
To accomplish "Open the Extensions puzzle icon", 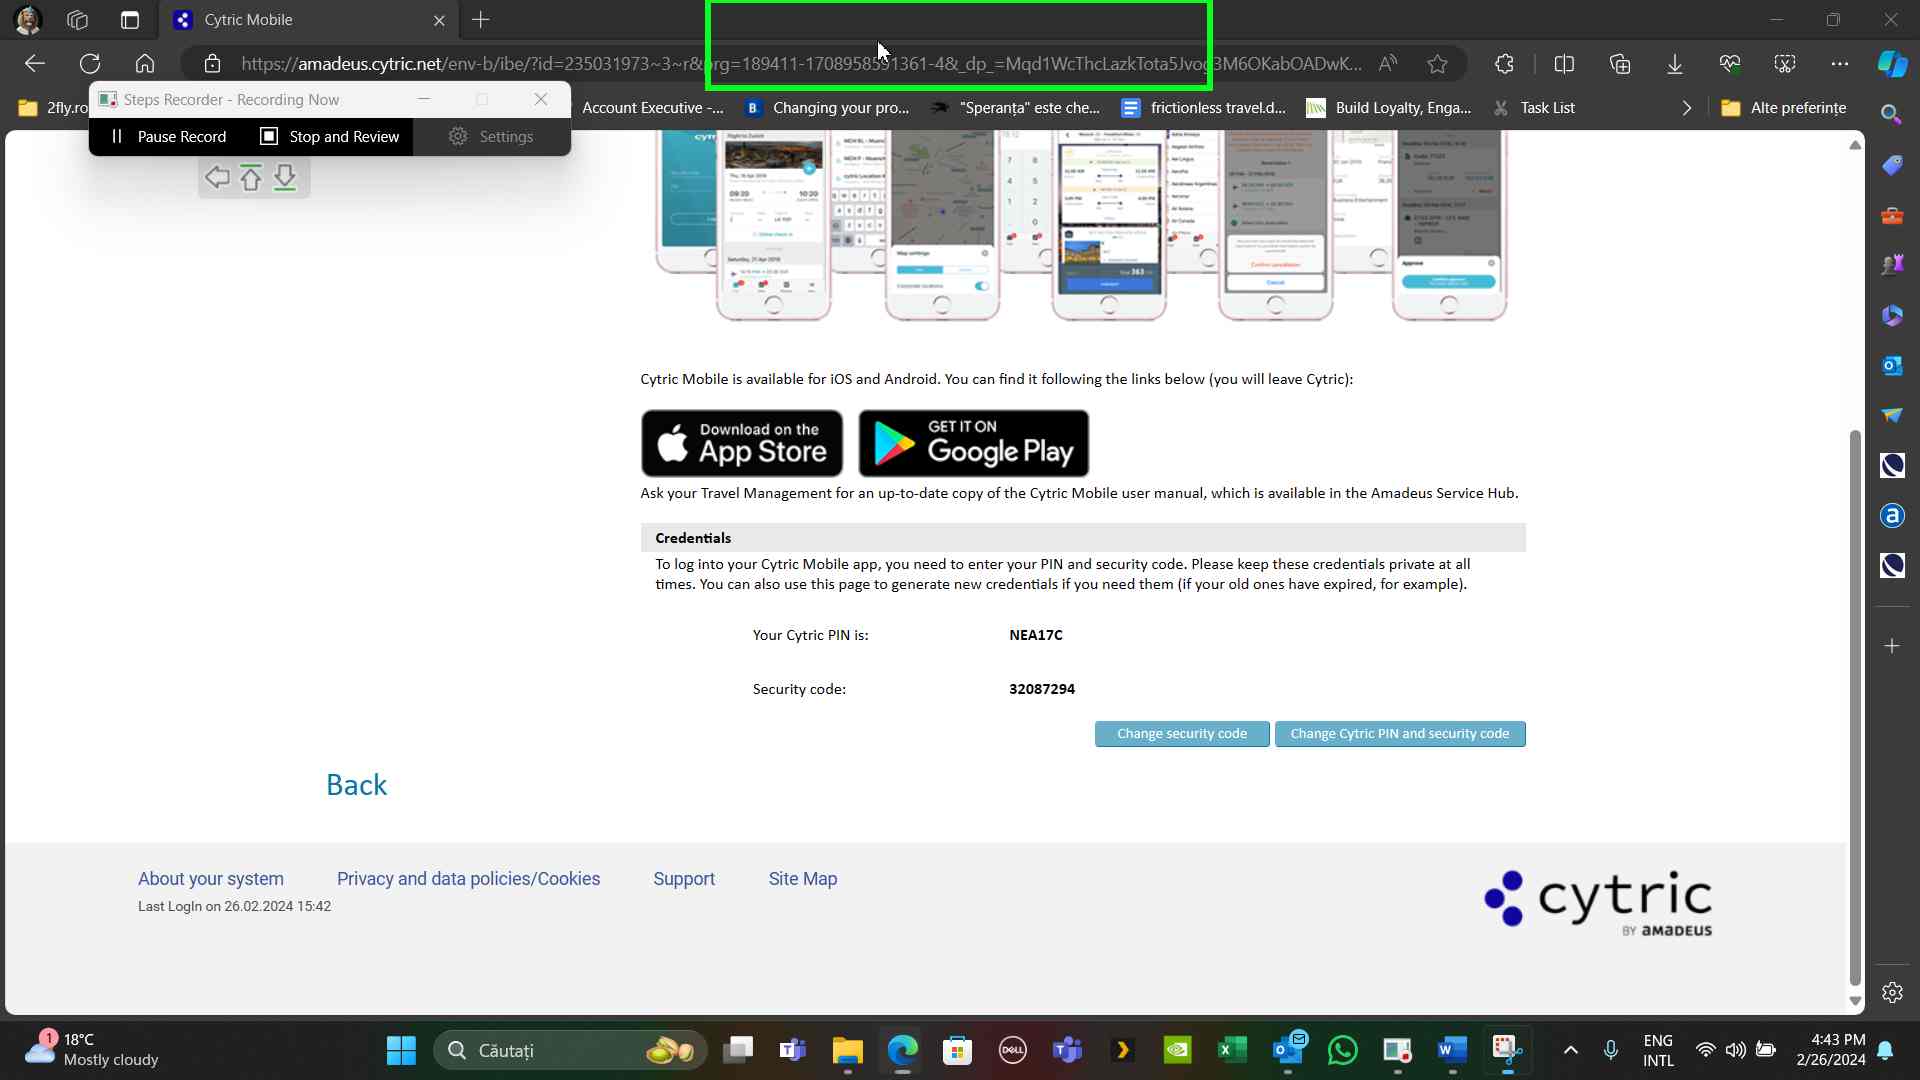I will pyautogui.click(x=1504, y=64).
